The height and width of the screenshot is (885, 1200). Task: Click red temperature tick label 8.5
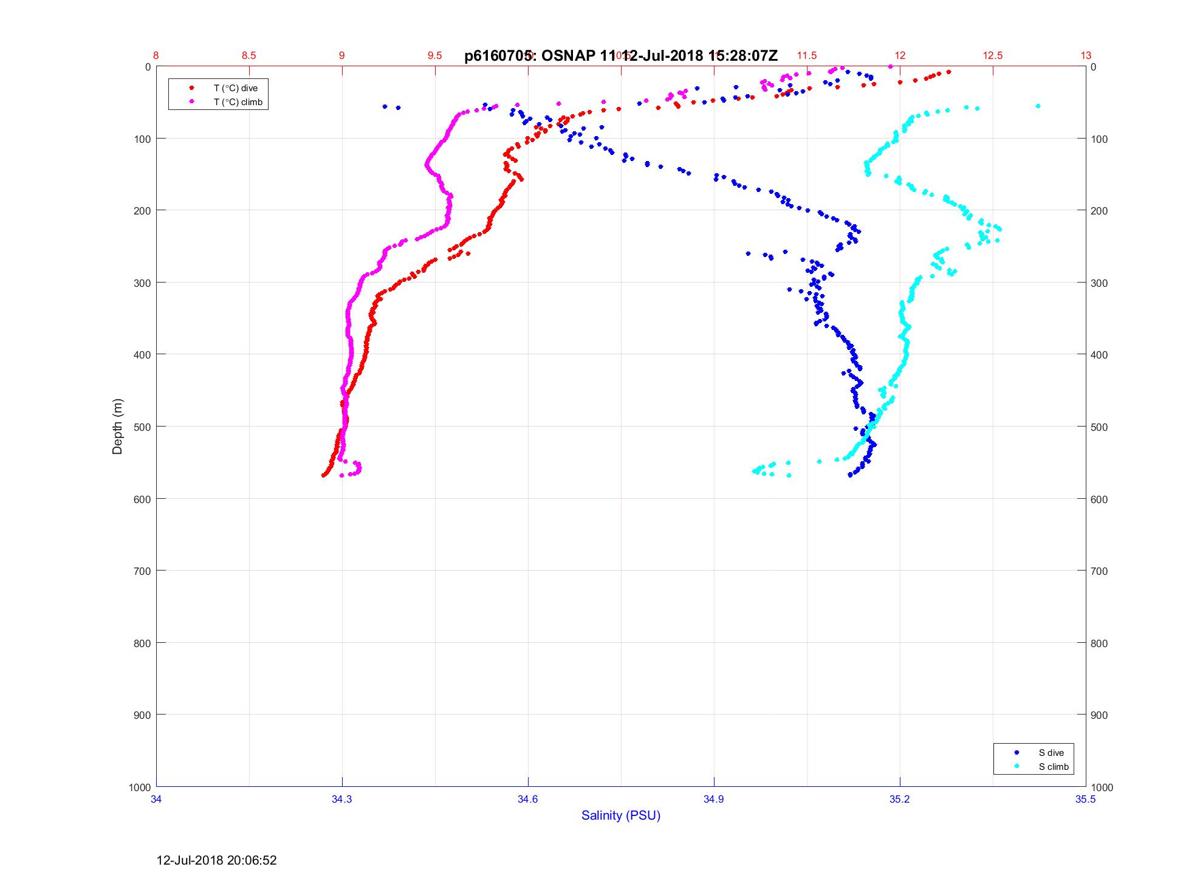[249, 55]
